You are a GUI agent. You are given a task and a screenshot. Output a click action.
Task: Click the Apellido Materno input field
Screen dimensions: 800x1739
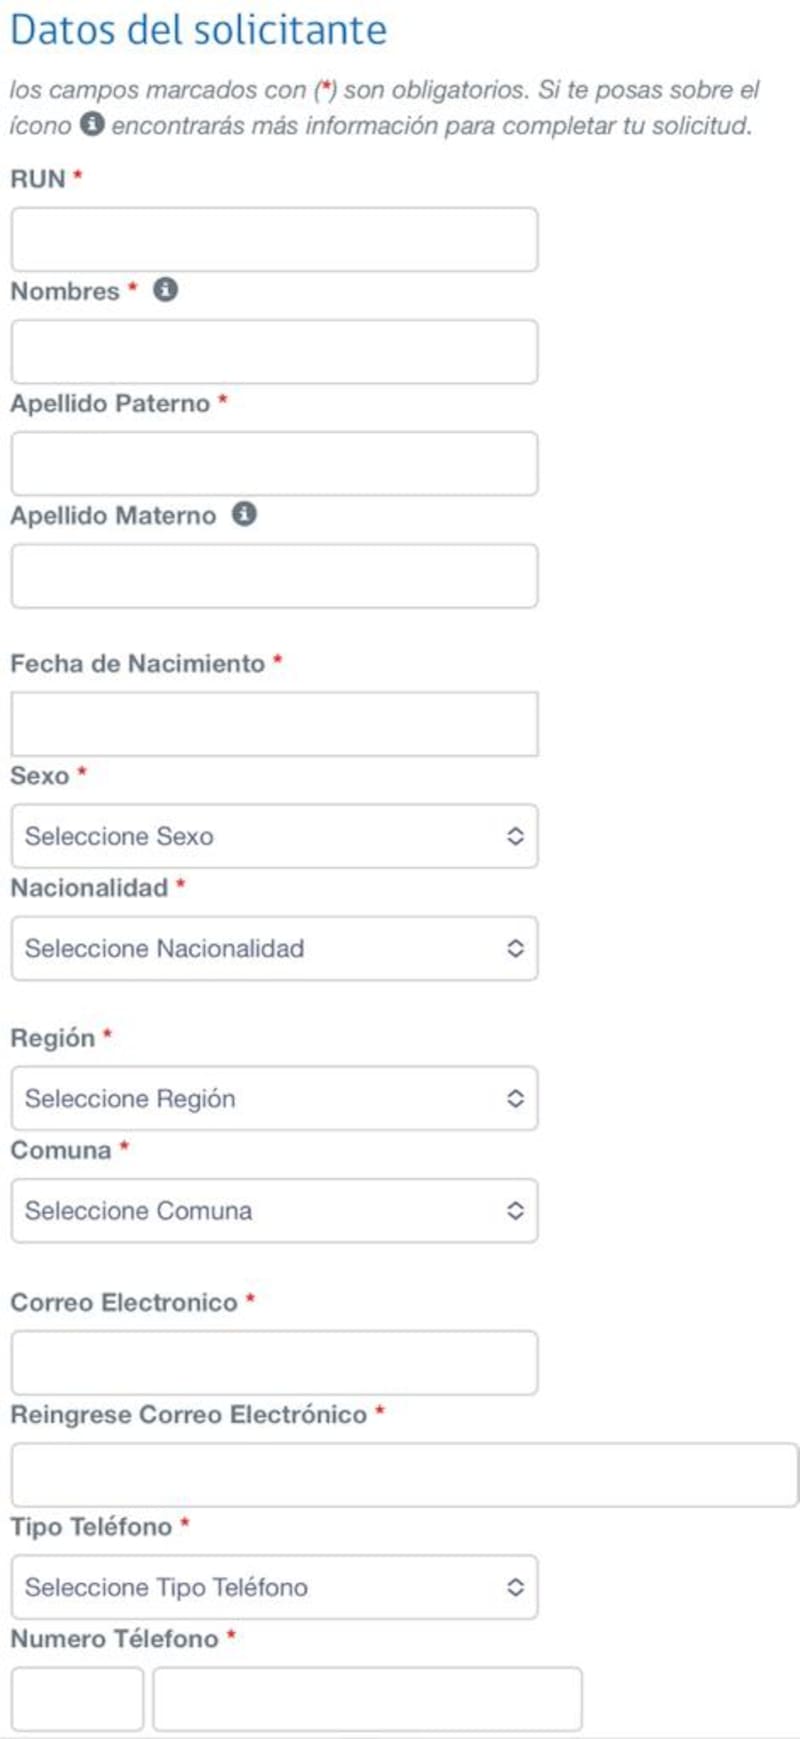[274, 576]
